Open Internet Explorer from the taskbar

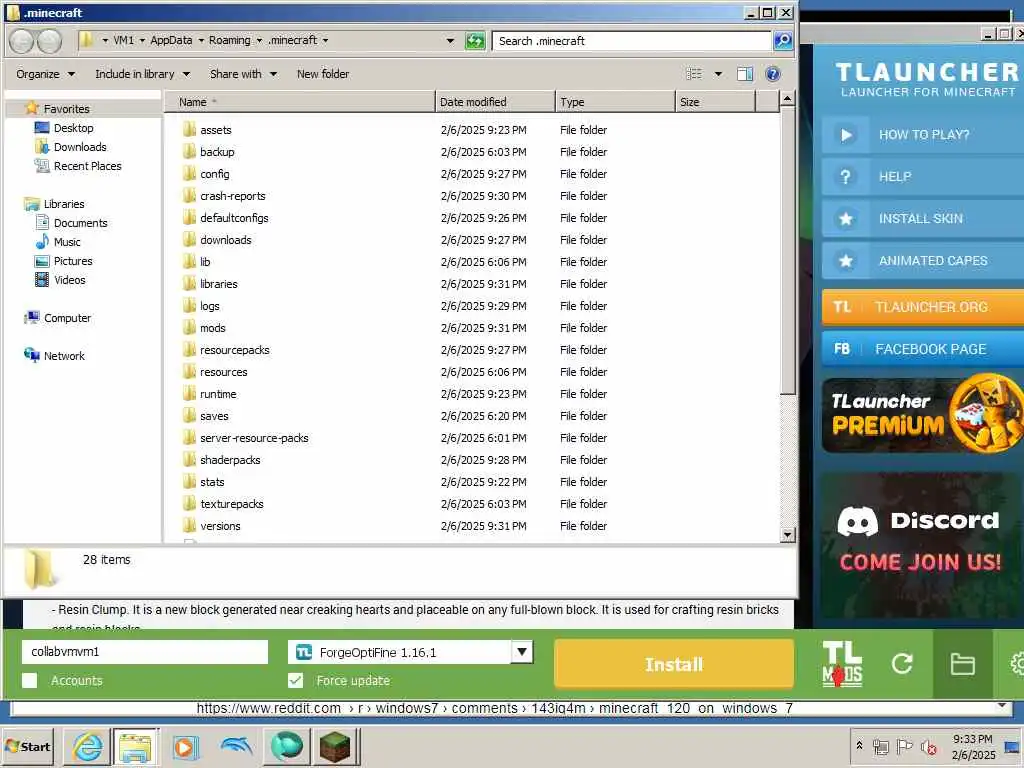coord(88,746)
